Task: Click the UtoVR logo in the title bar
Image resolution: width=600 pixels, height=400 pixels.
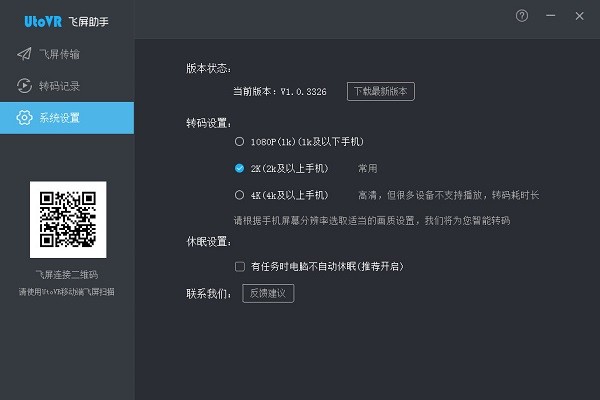Action: click(x=44, y=19)
